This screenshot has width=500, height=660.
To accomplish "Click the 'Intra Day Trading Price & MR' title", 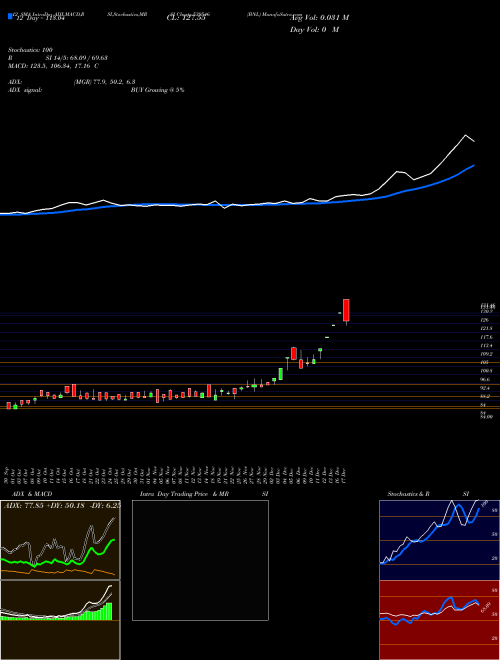I will pos(184,494).
